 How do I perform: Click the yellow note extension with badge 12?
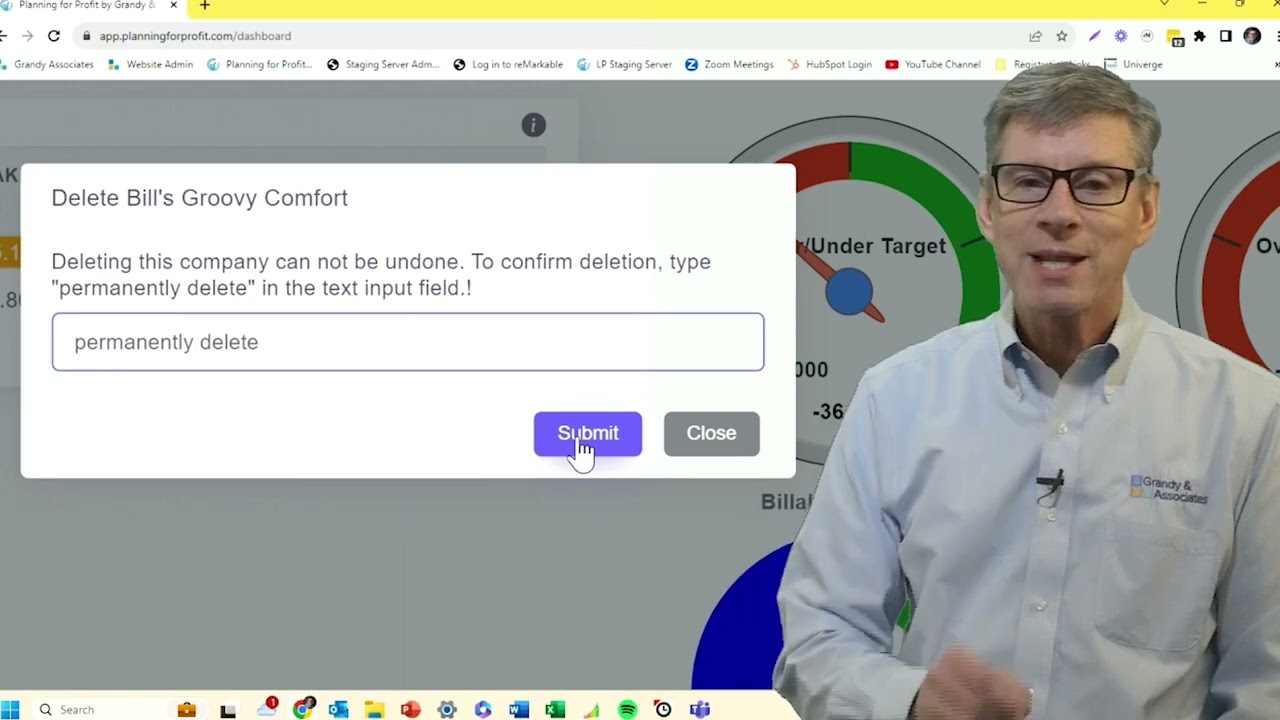1175,37
